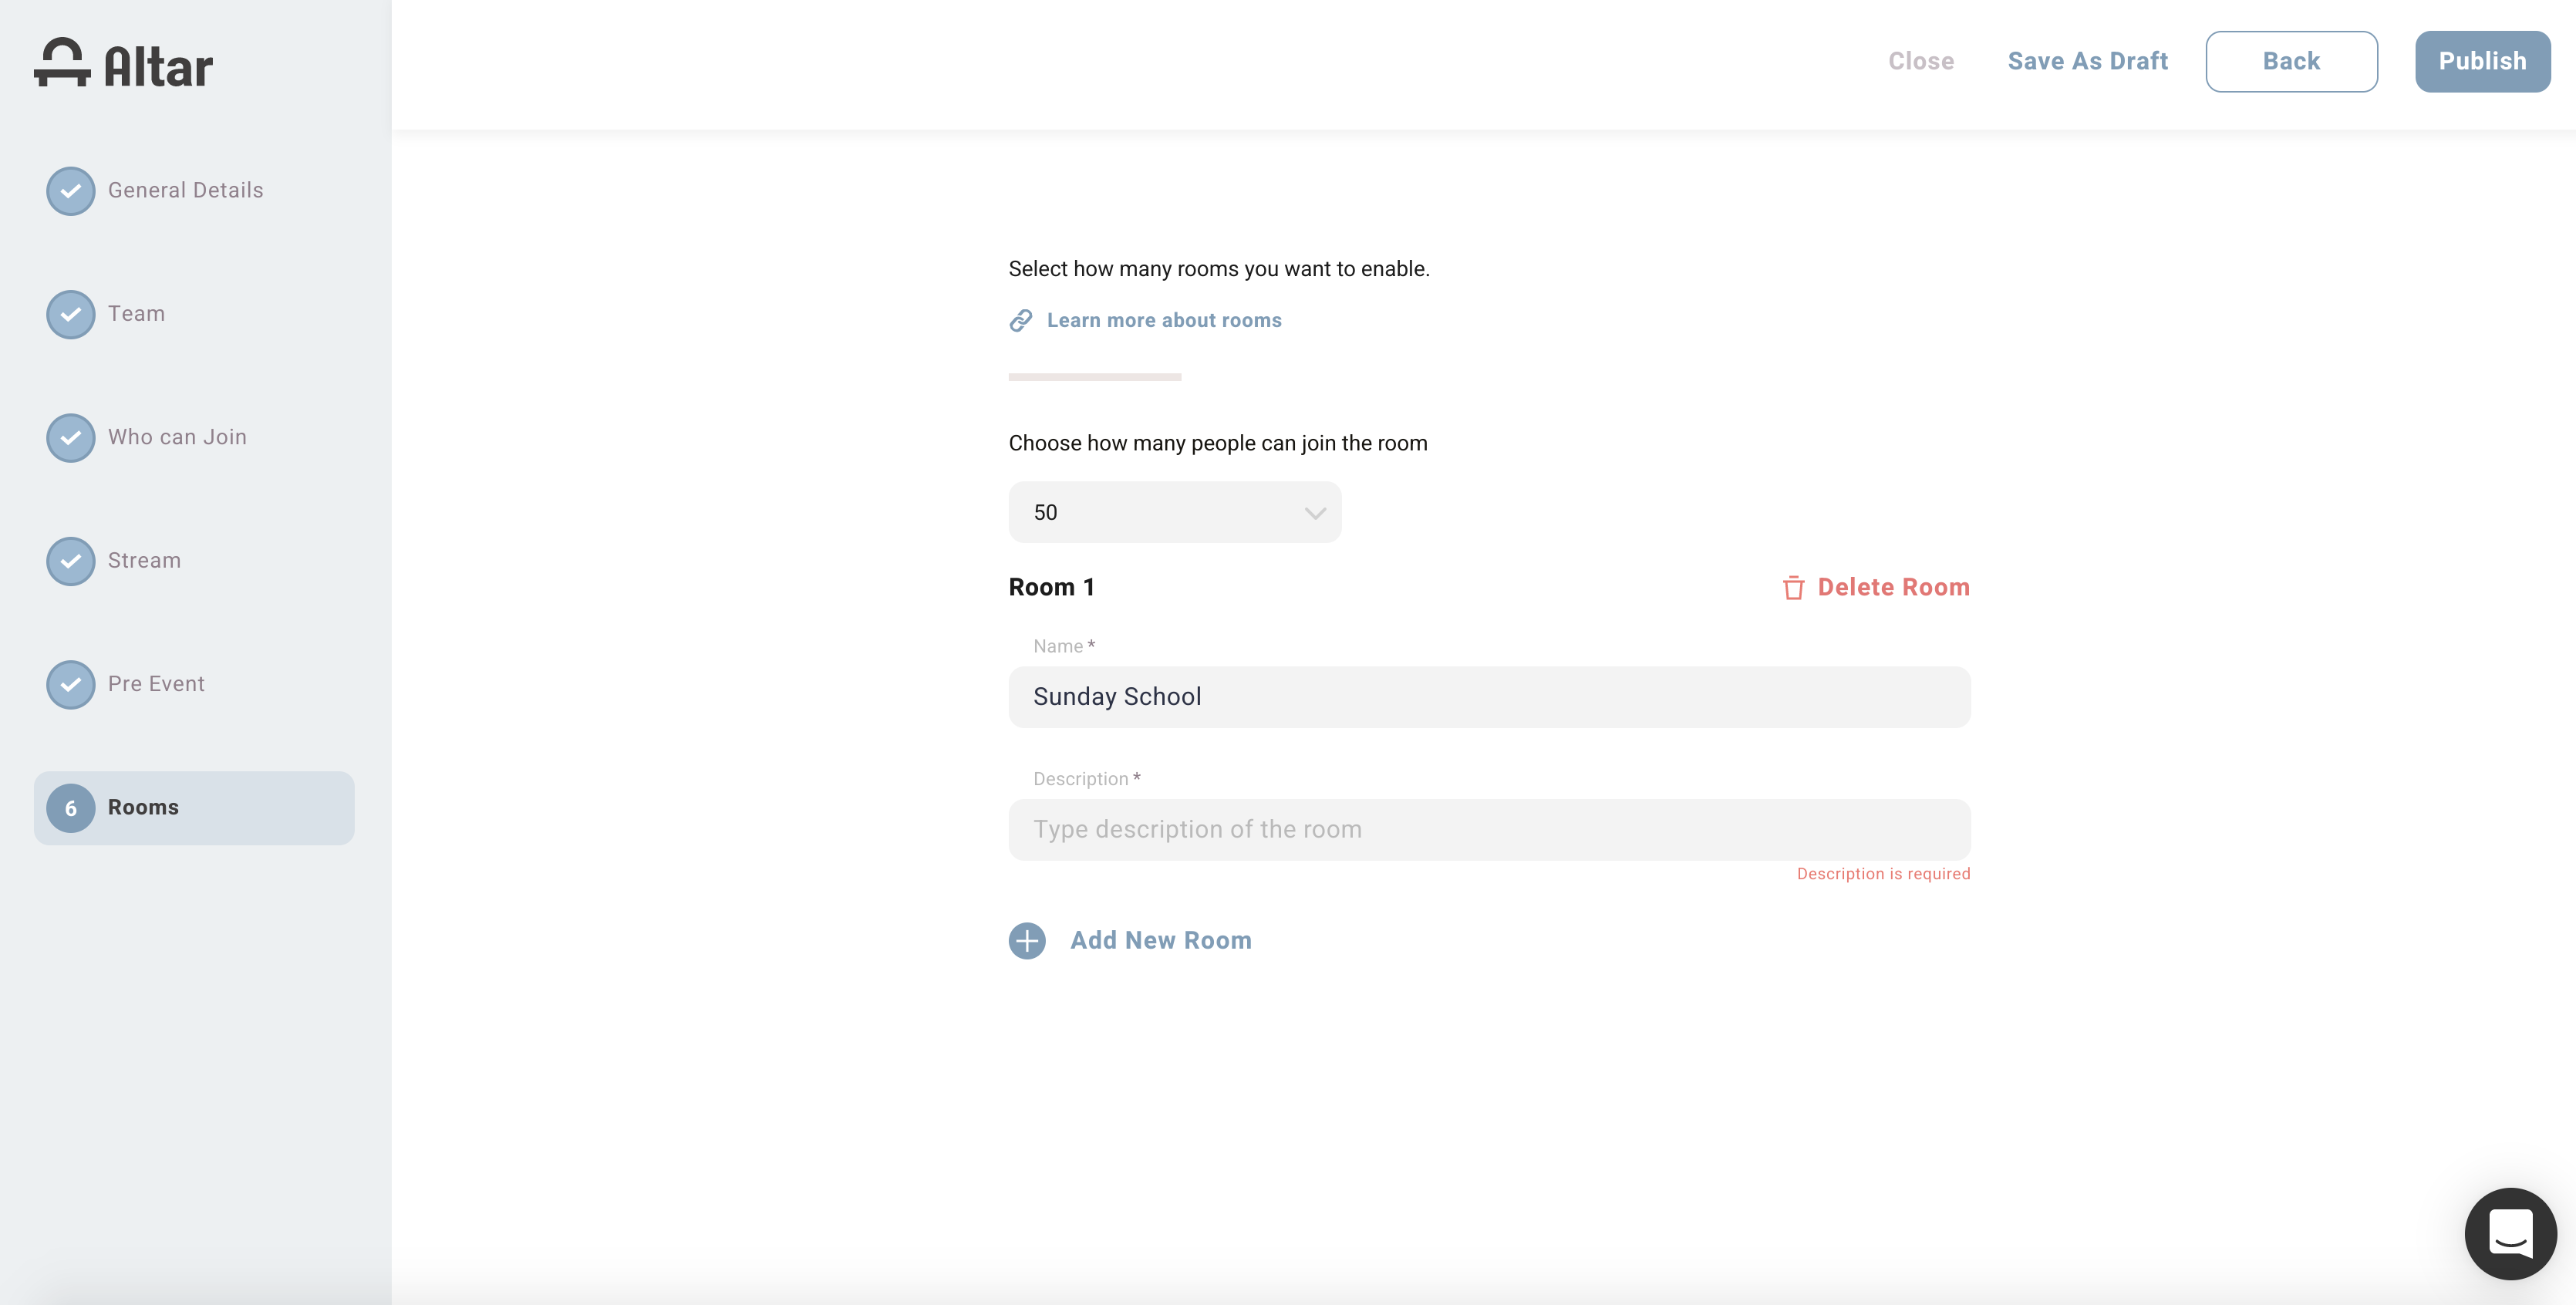Click the Room 1 heading
The height and width of the screenshot is (1305, 2576).
click(1051, 587)
